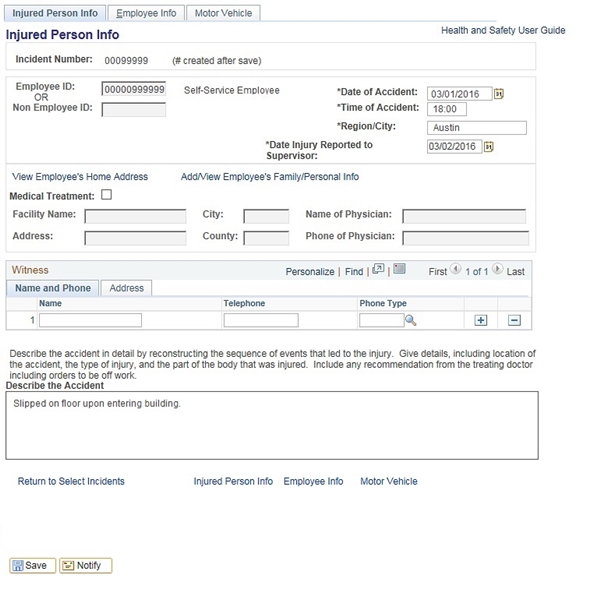This screenshot has height=599, width=600.
Task: Show next witness row arrow
Action: click(x=498, y=271)
